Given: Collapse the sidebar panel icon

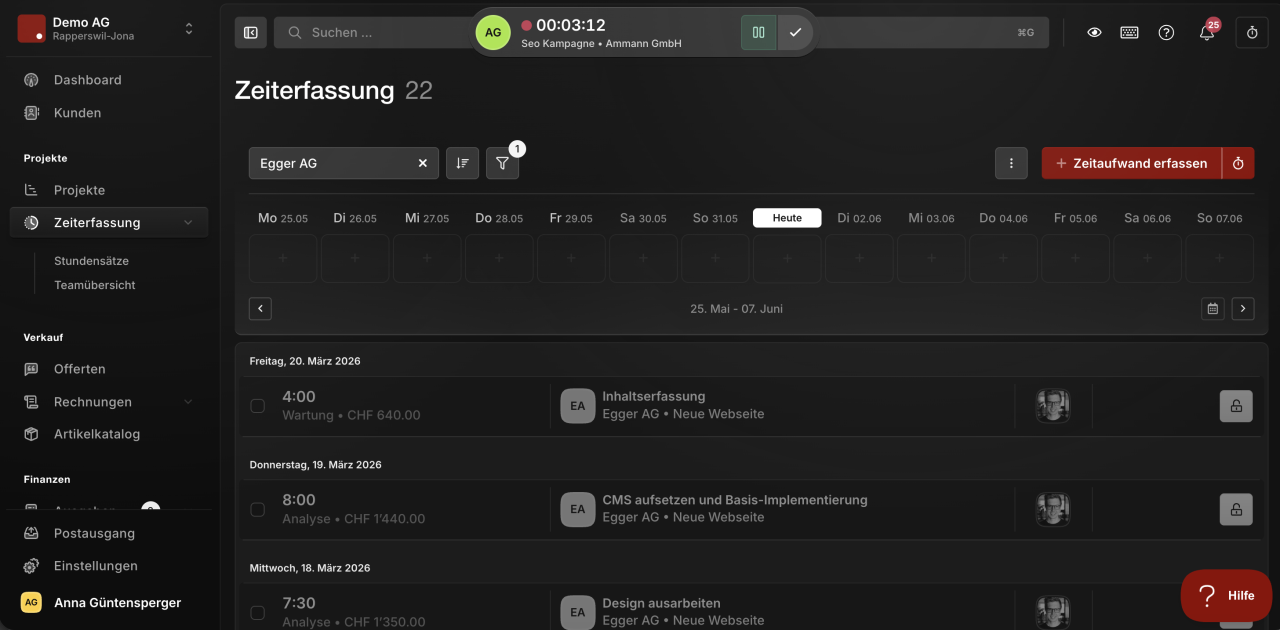Looking at the screenshot, I should click(251, 32).
